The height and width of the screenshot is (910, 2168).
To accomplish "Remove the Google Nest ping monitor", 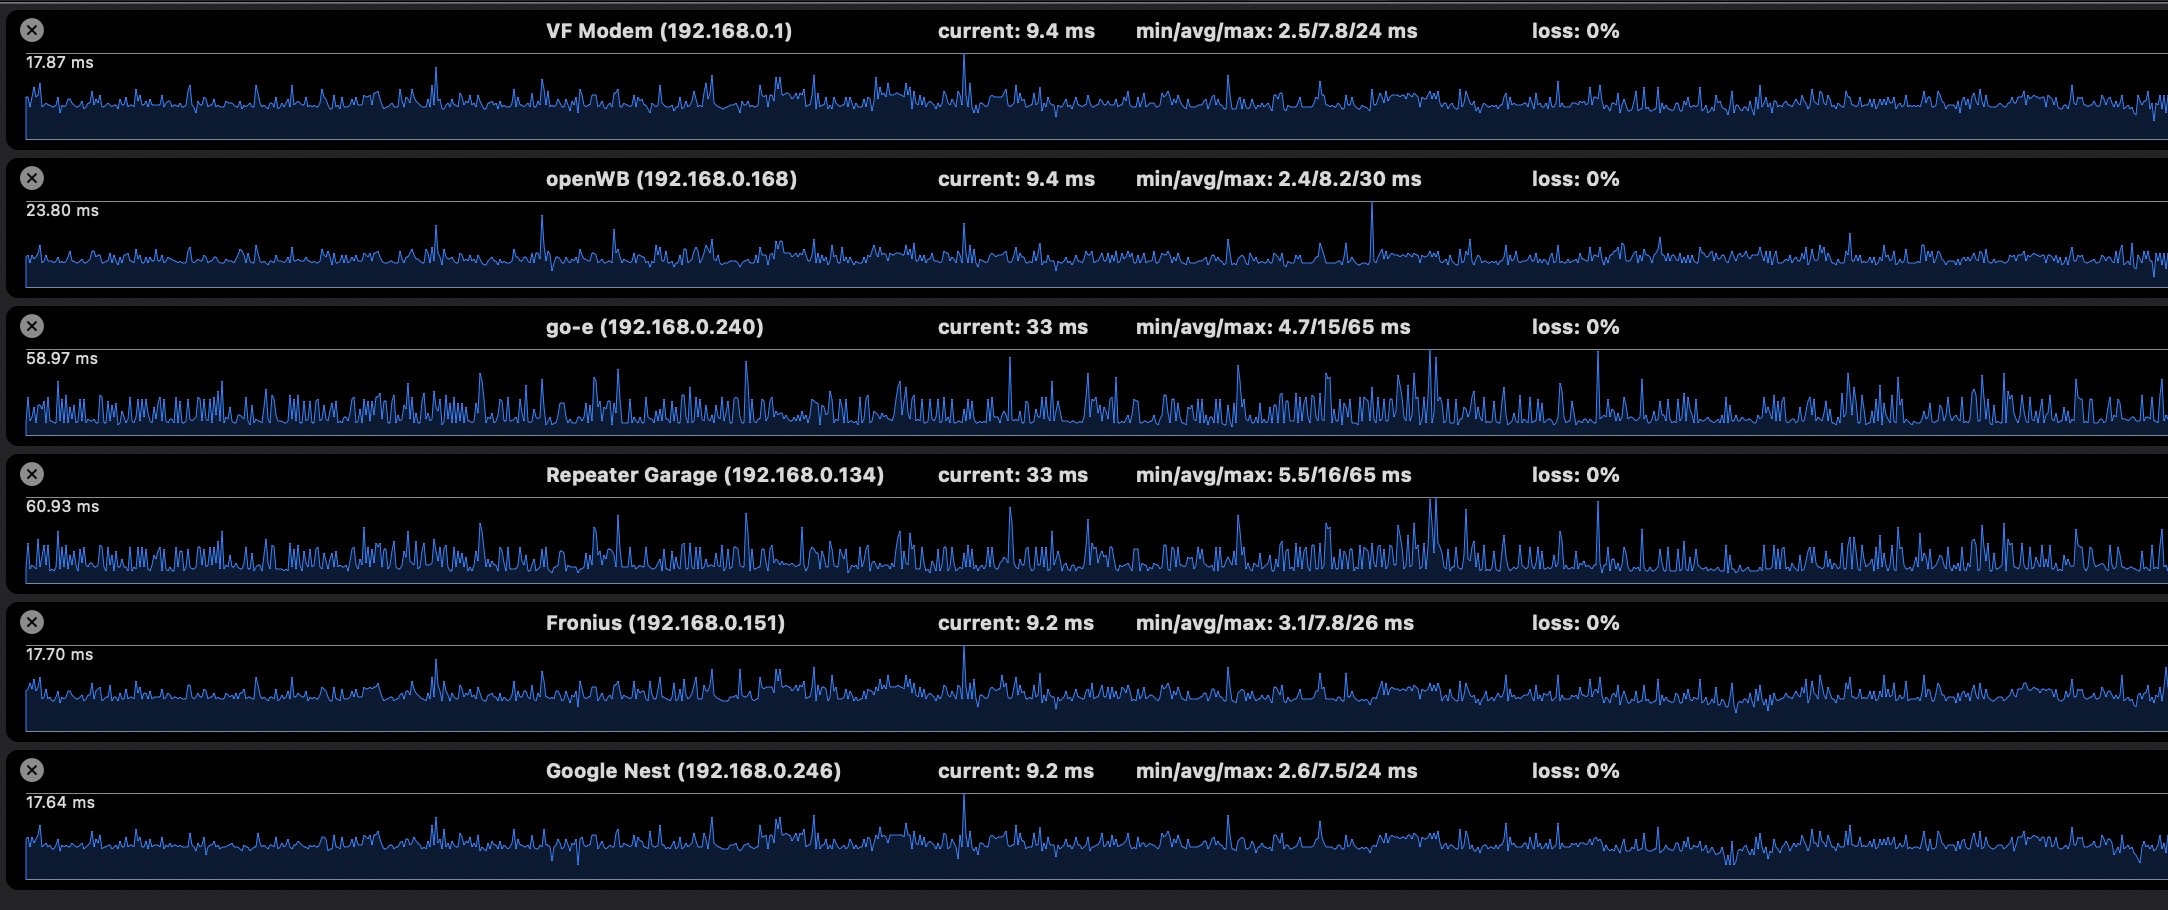I will [x=32, y=770].
